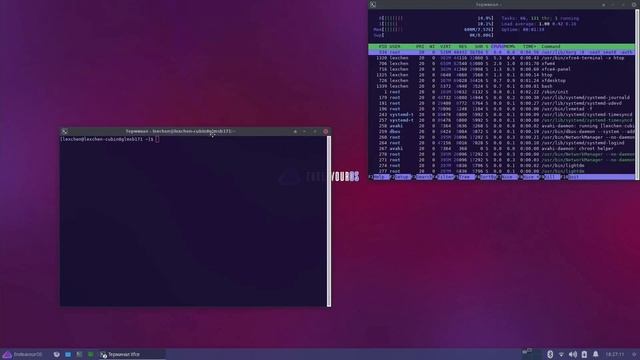Select the /sbin/init process row
Image resolution: width=640 pixels, height=360 pixels.
501,92
